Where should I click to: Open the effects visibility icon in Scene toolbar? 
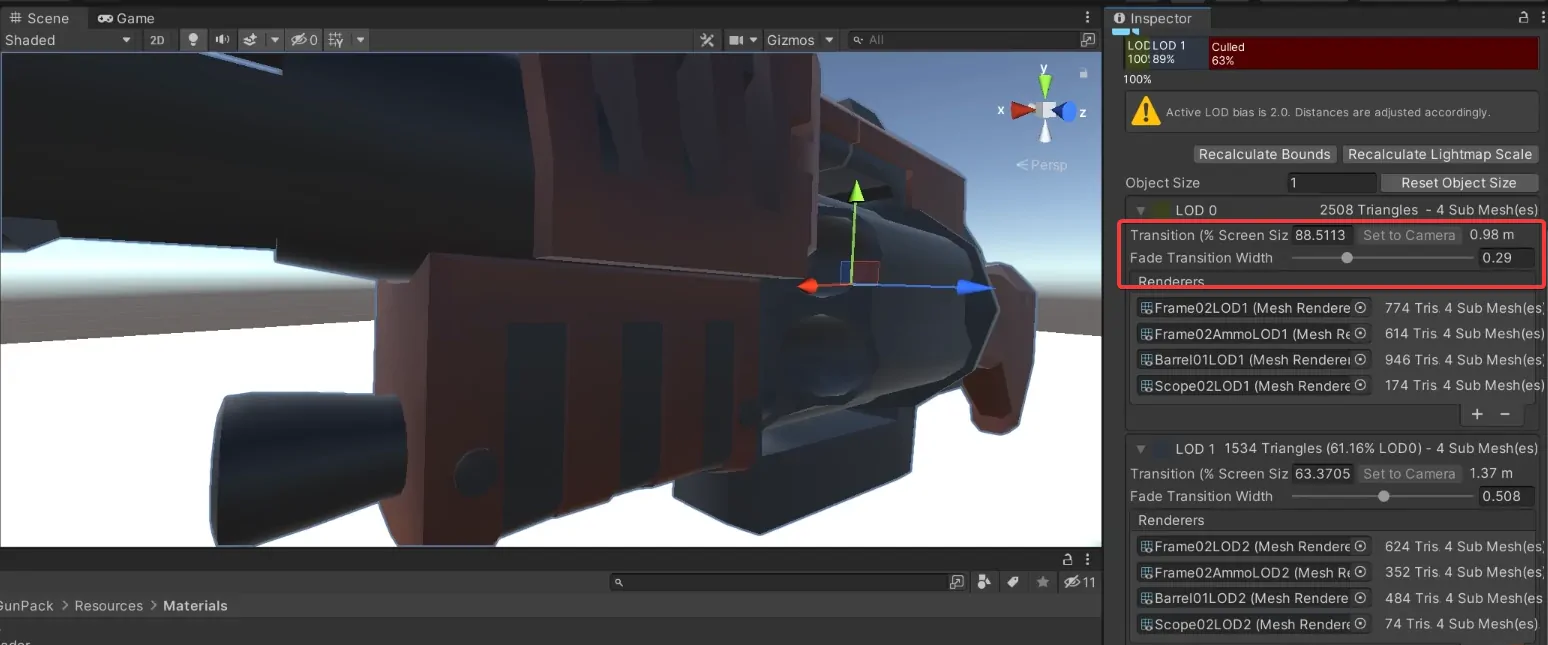[x=249, y=40]
